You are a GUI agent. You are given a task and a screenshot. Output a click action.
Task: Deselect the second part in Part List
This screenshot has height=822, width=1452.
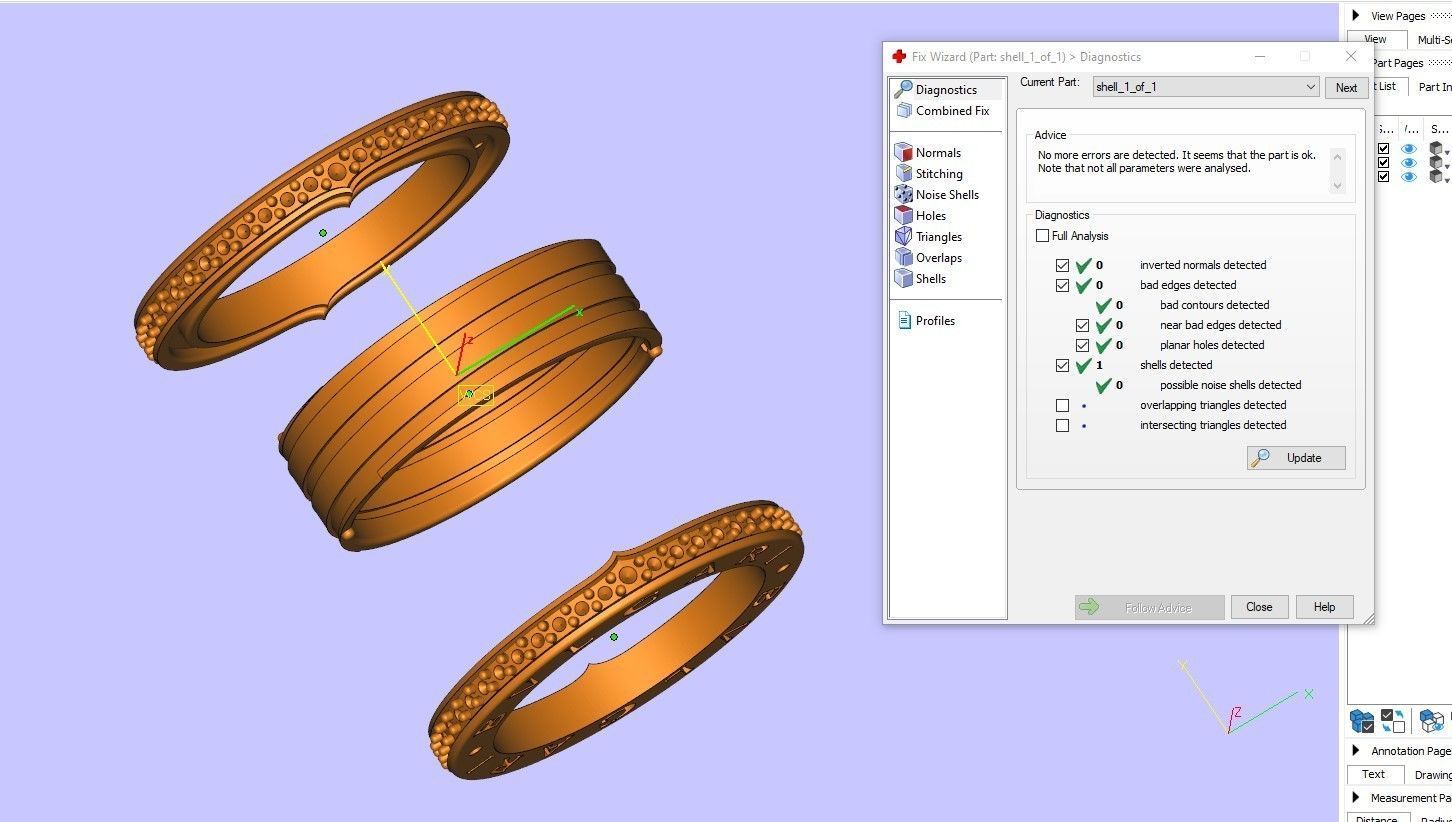tap(1384, 163)
